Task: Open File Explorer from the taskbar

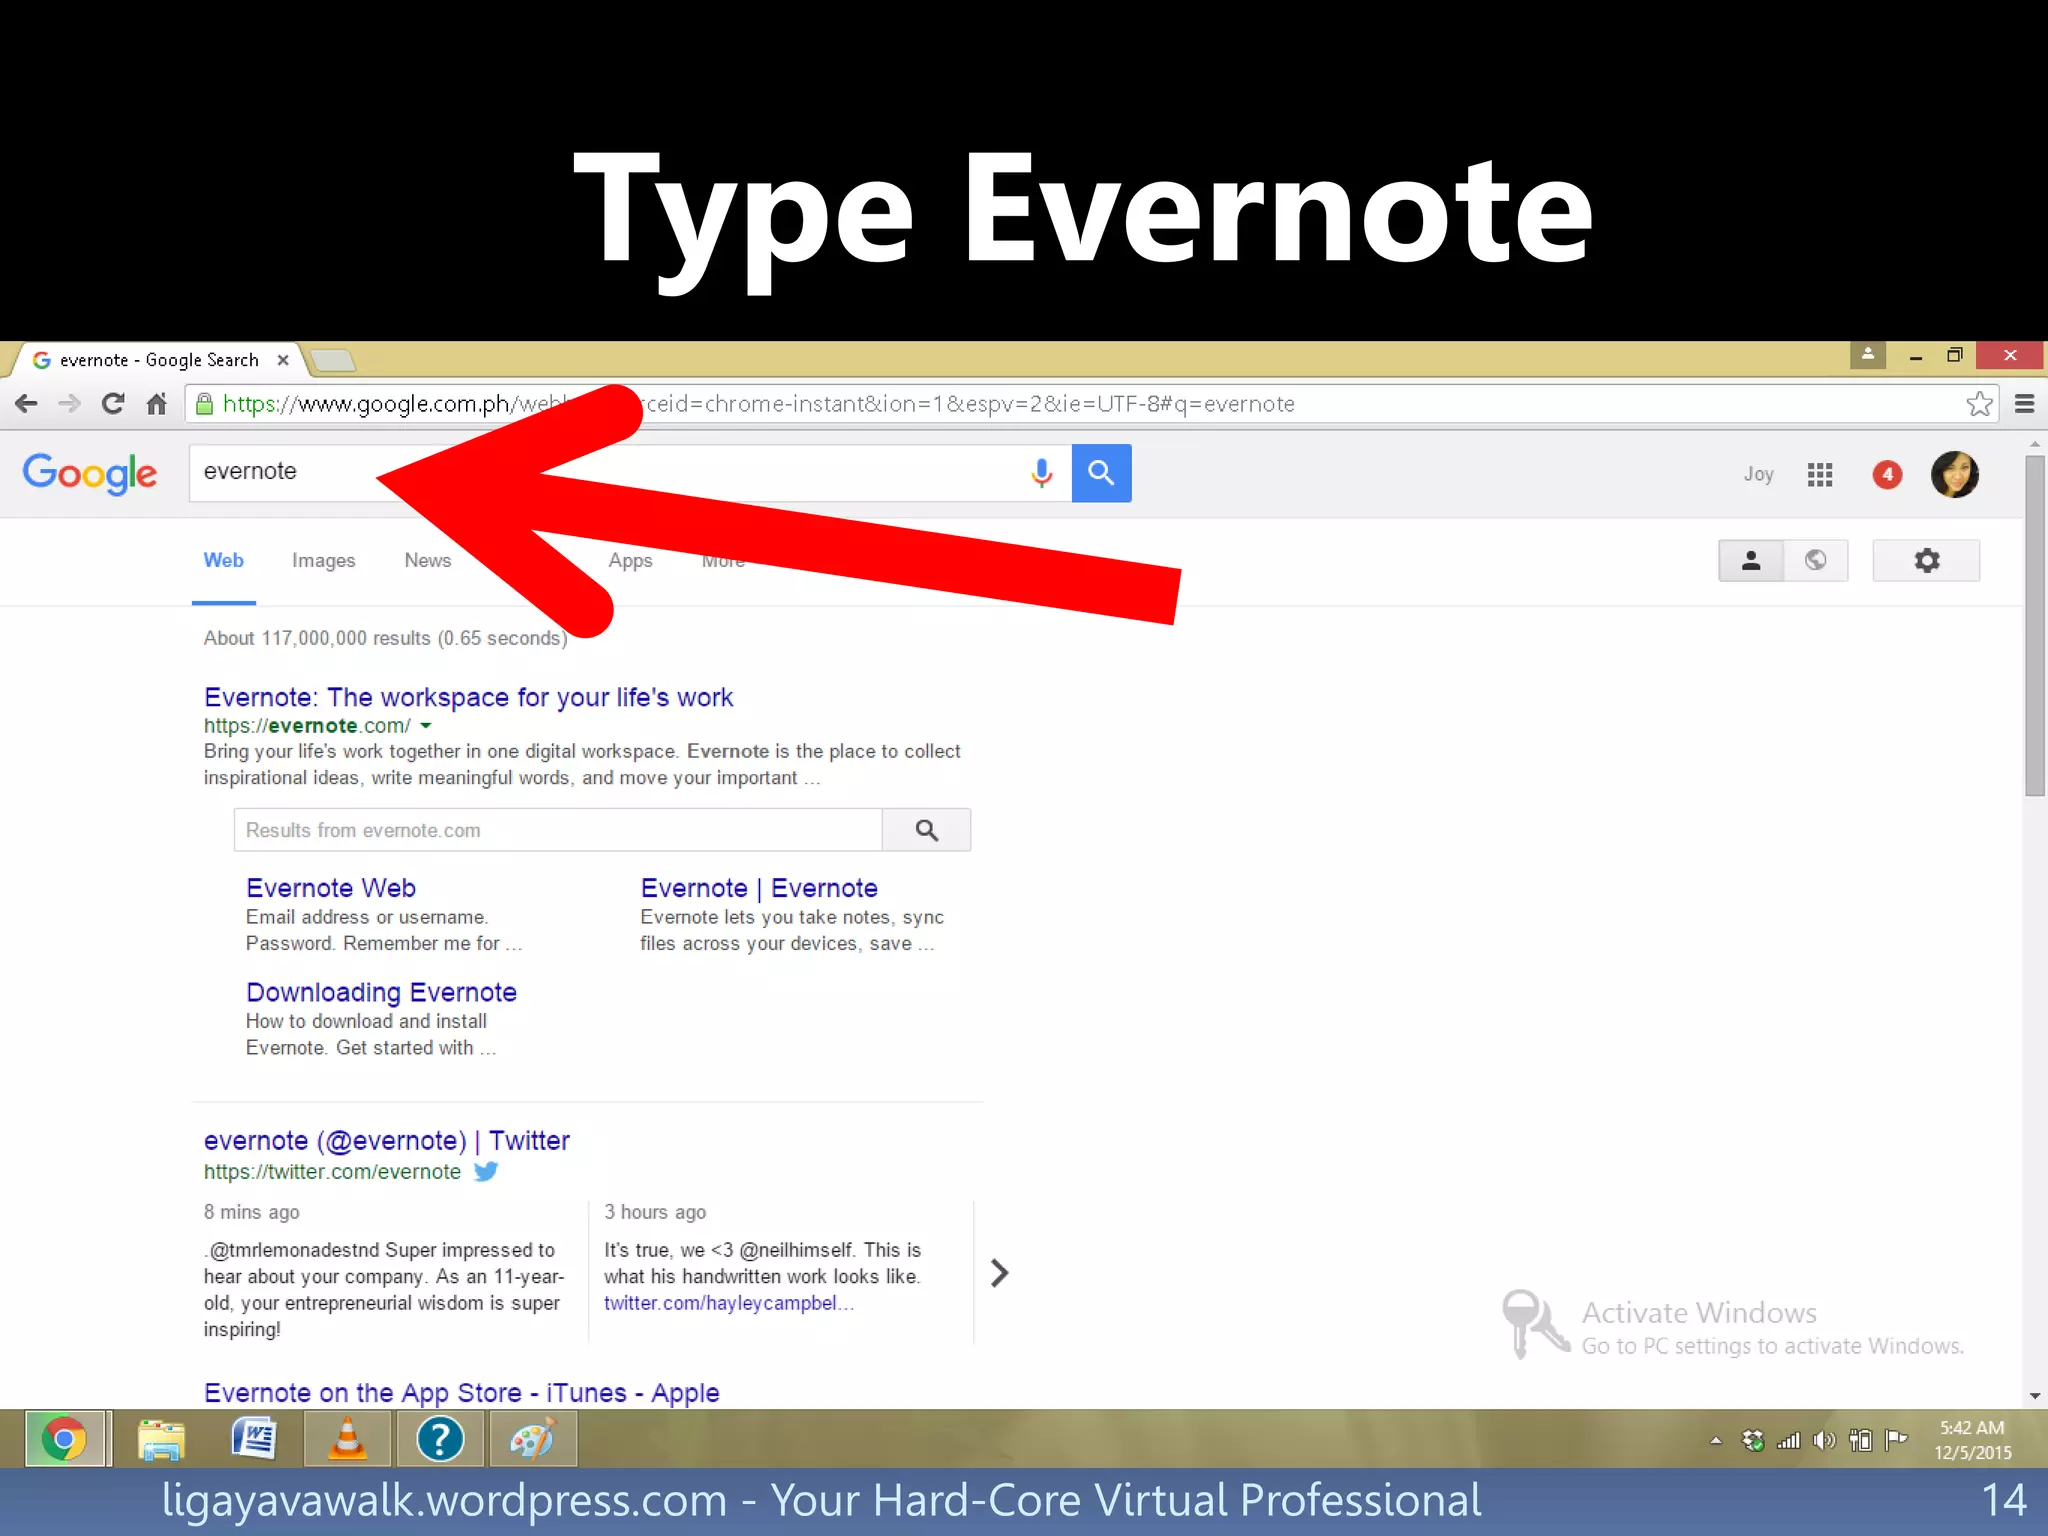Action: pos(160,1440)
